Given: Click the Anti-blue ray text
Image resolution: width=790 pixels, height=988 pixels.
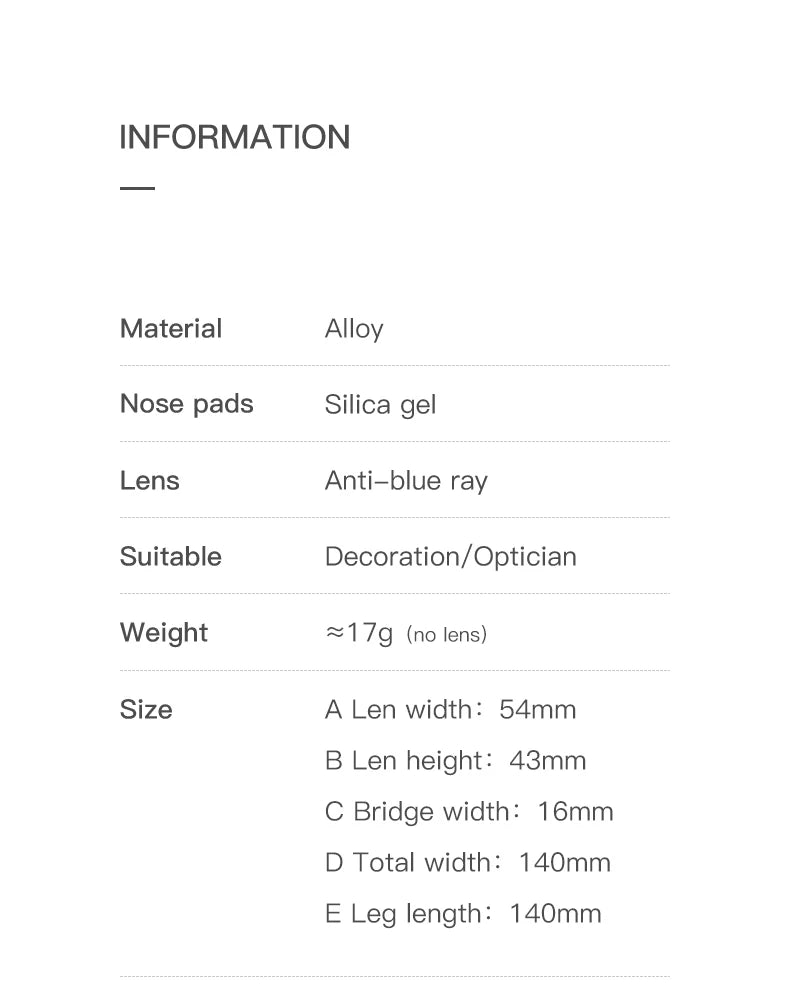Looking at the screenshot, I should coord(406,481).
